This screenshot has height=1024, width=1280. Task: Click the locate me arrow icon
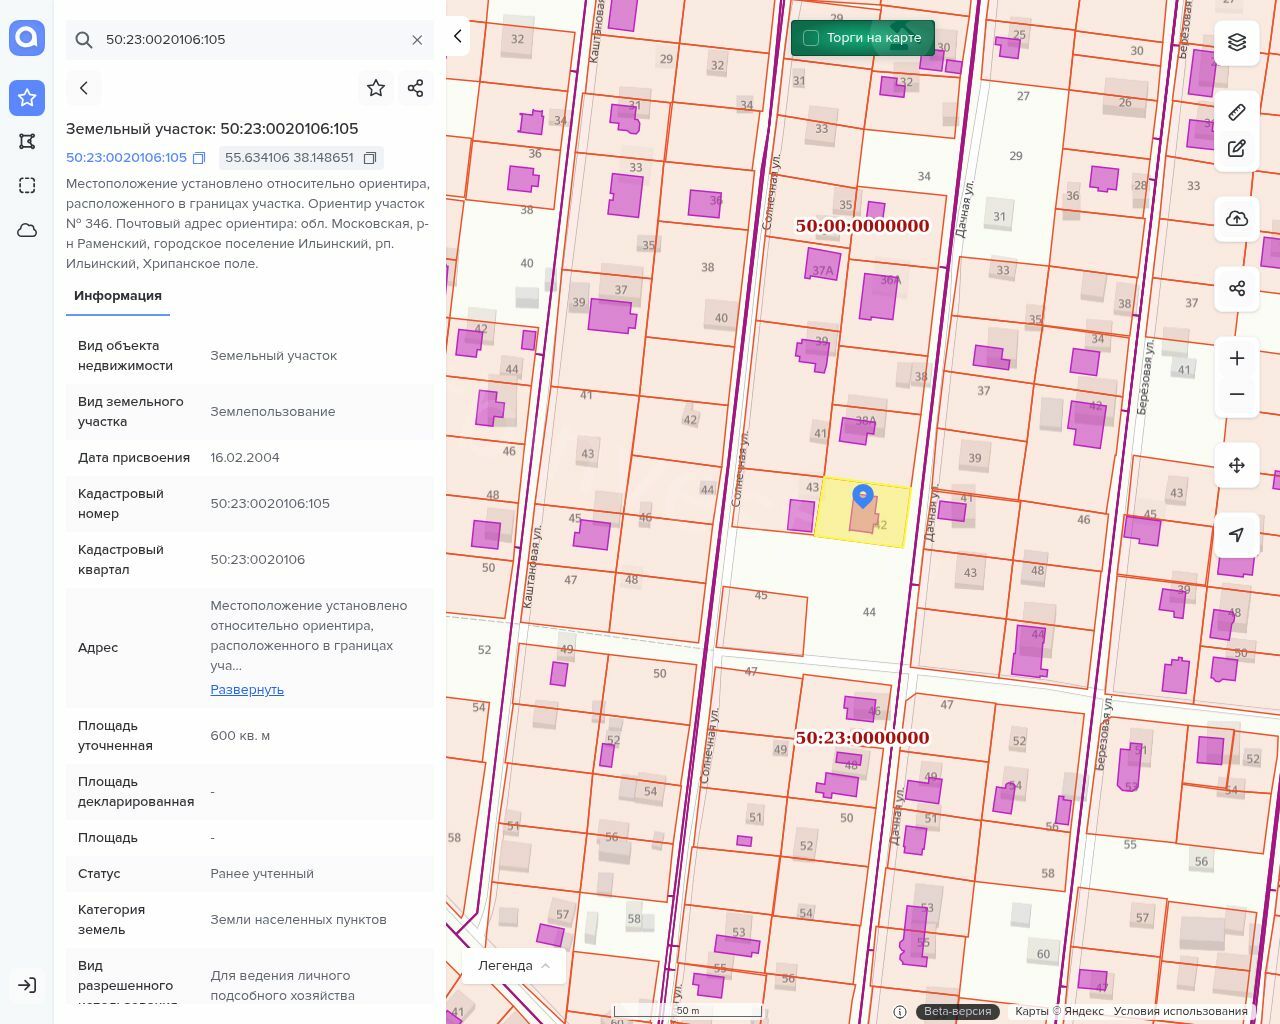click(x=1237, y=535)
